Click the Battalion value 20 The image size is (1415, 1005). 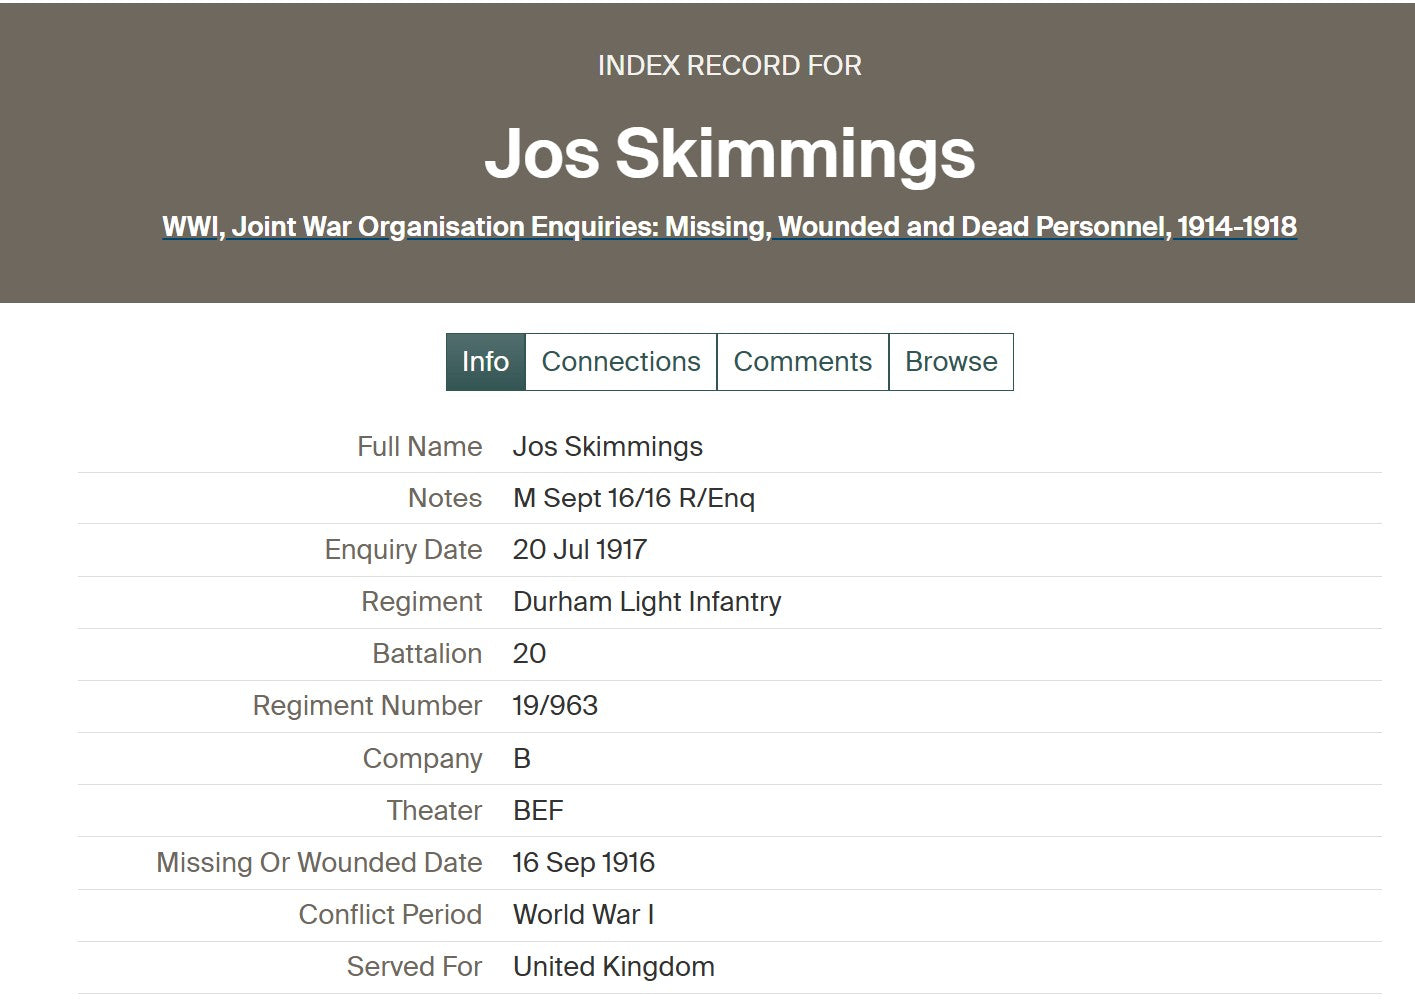[529, 654]
